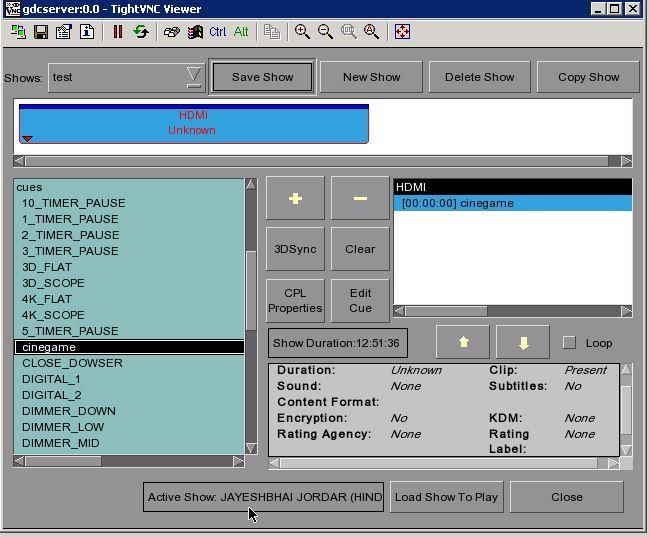Send Ctrl+Esc using the toolbar icon

tap(195, 32)
